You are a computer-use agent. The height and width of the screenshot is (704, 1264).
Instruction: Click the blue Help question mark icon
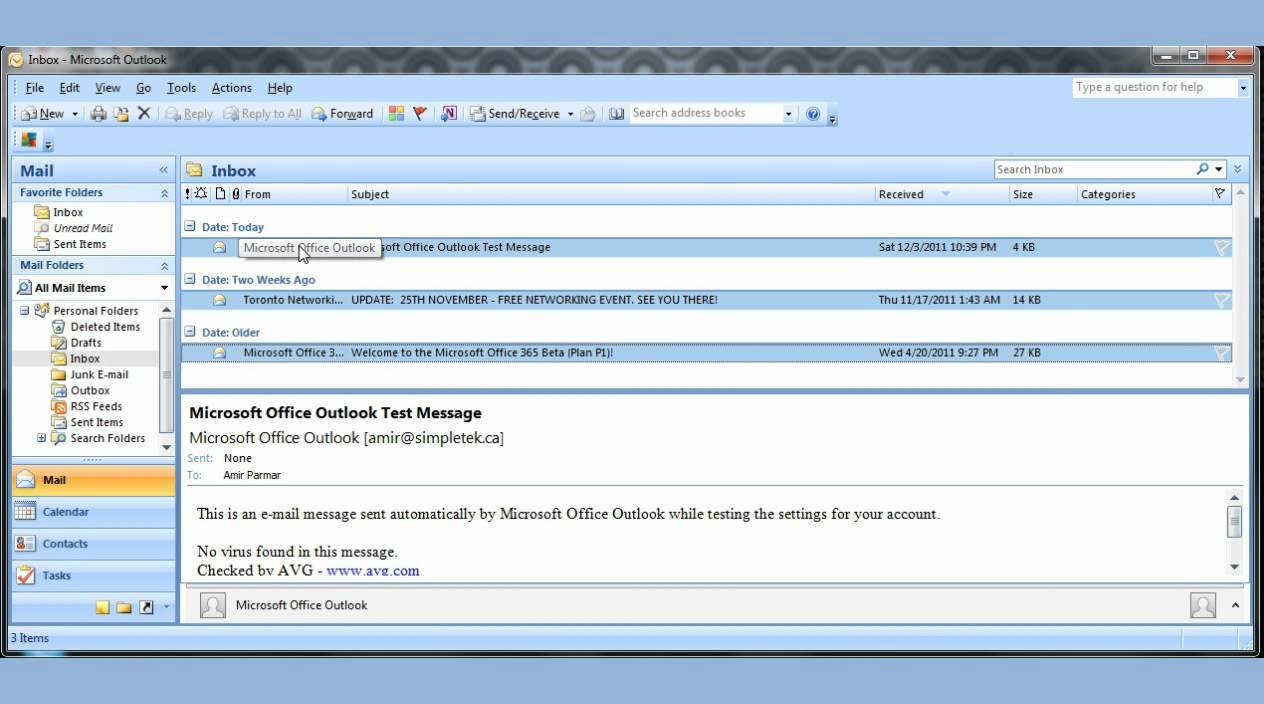813,114
